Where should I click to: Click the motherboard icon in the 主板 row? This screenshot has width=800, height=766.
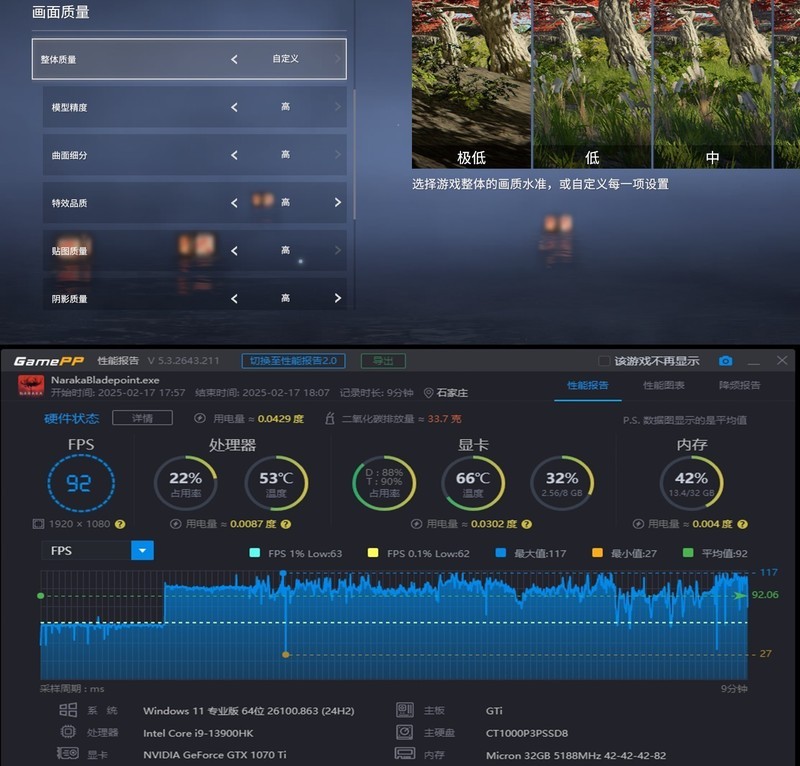pos(405,710)
